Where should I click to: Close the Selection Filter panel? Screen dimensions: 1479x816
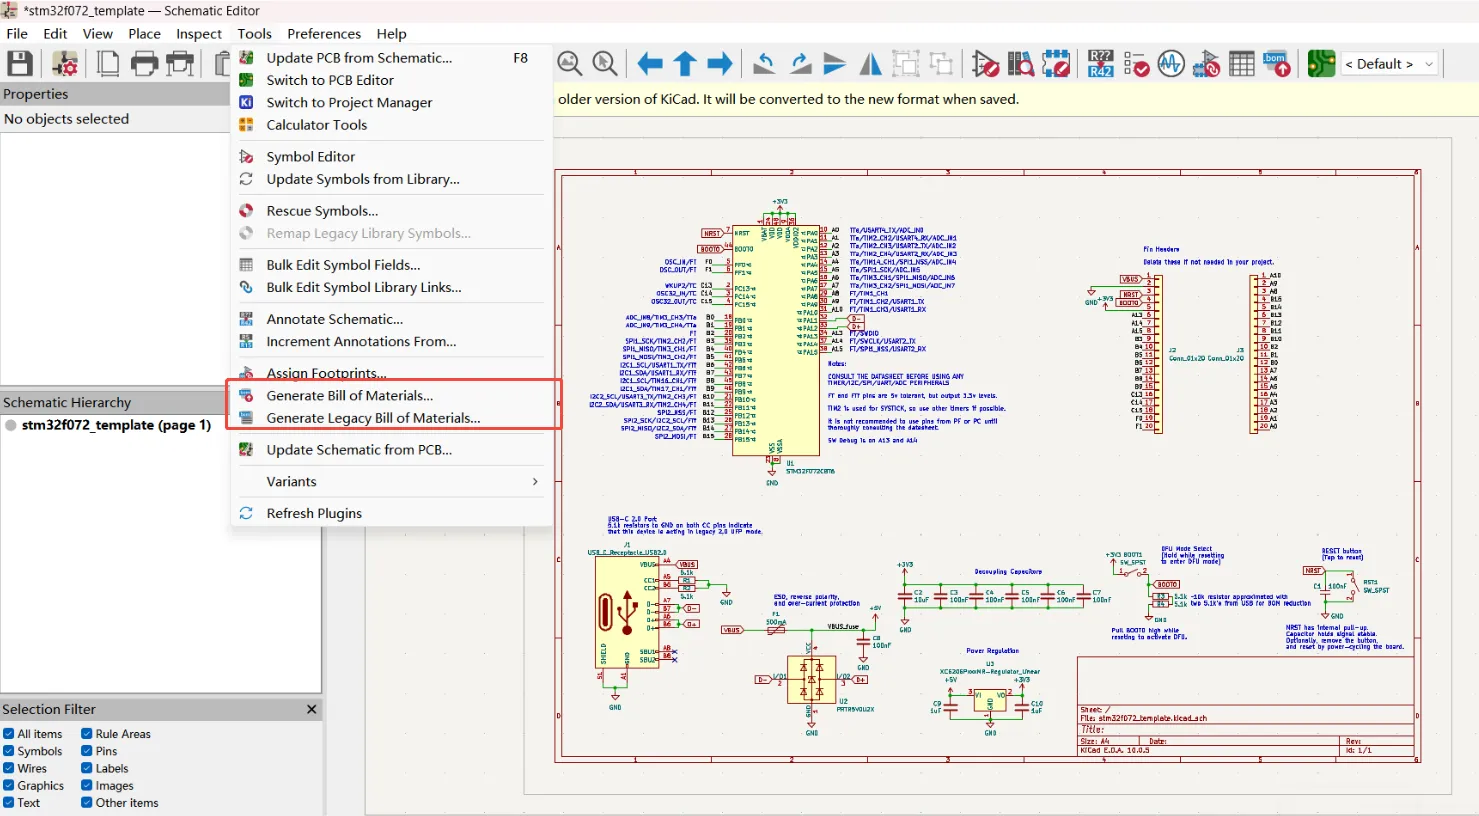pyautogui.click(x=311, y=709)
